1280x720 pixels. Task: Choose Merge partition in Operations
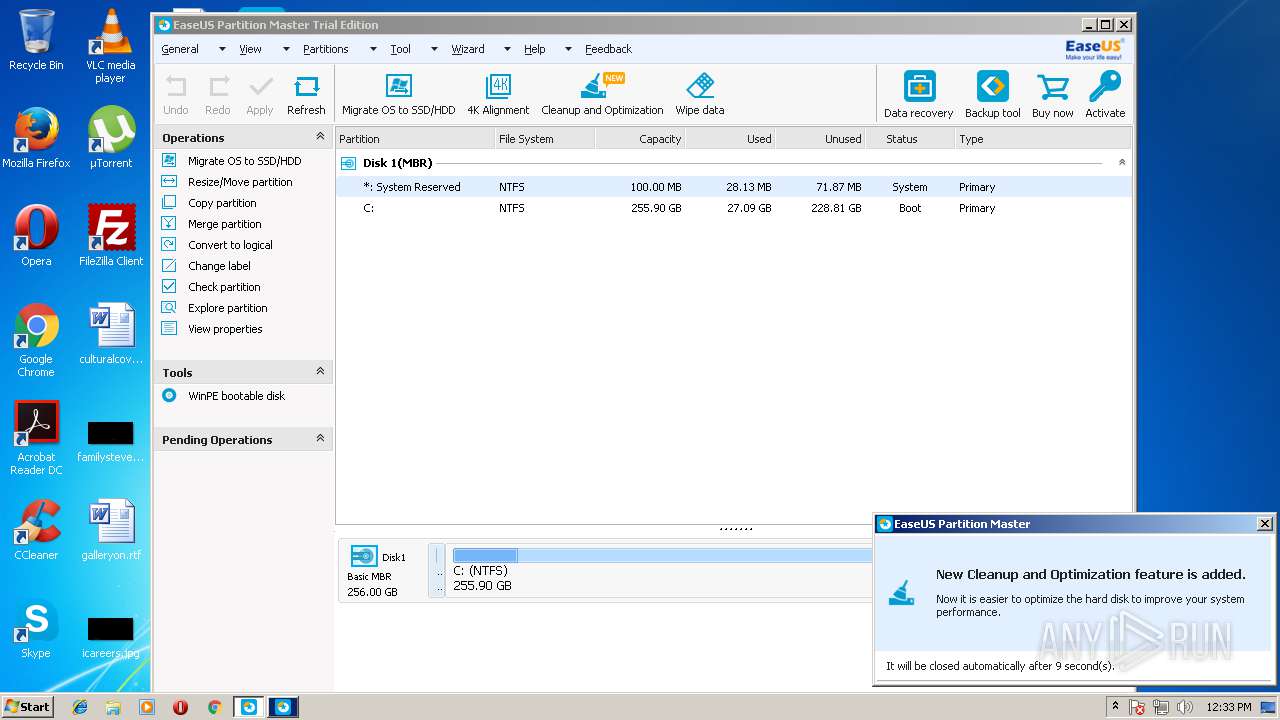[x=224, y=224]
